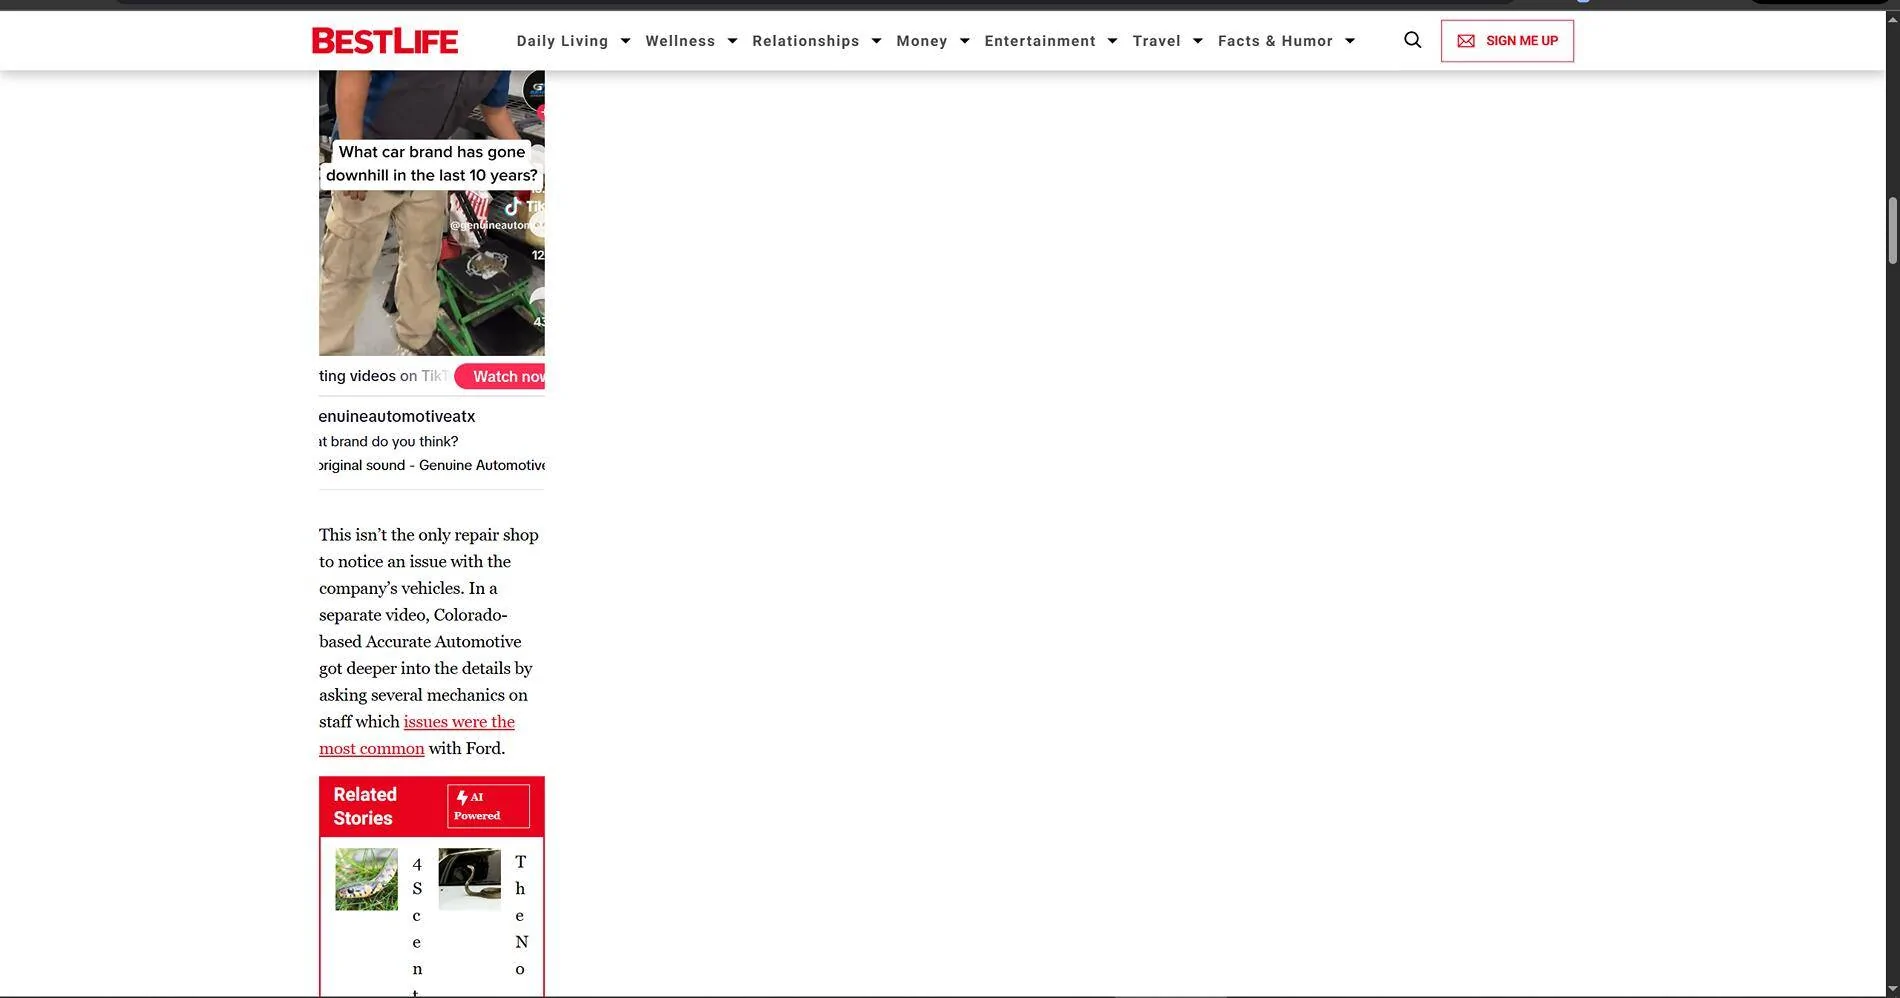Click the search magnifying glass icon
This screenshot has width=1900, height=998.
(x=1412, y=40)
